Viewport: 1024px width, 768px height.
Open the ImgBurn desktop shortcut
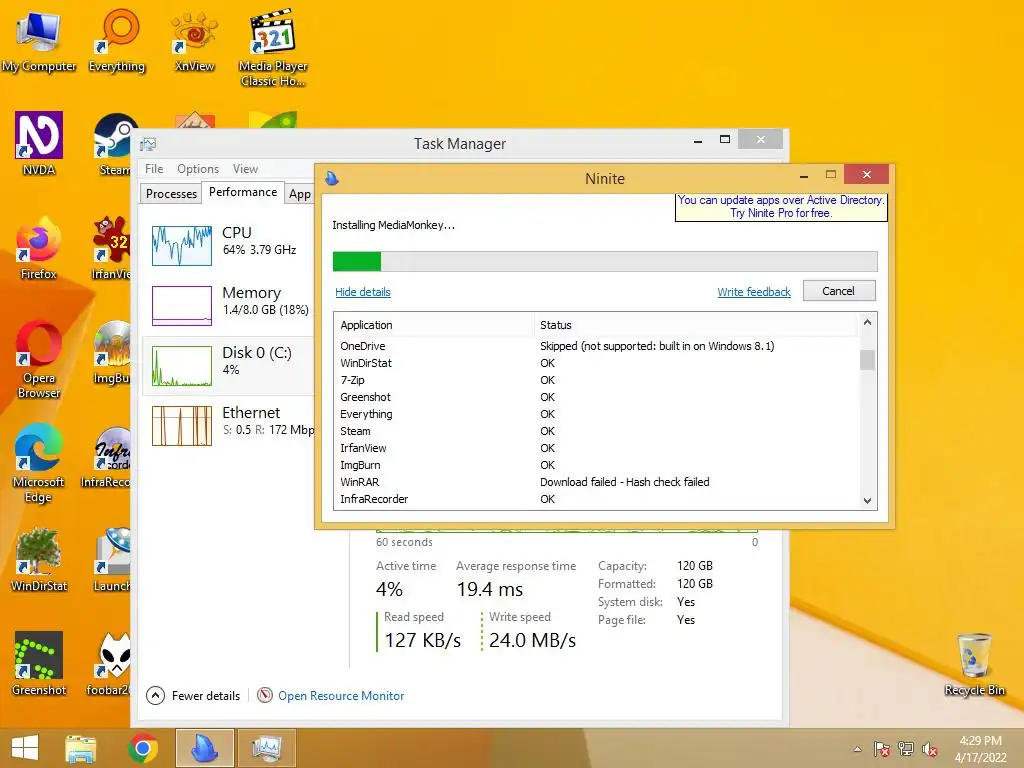click(111, 353)
